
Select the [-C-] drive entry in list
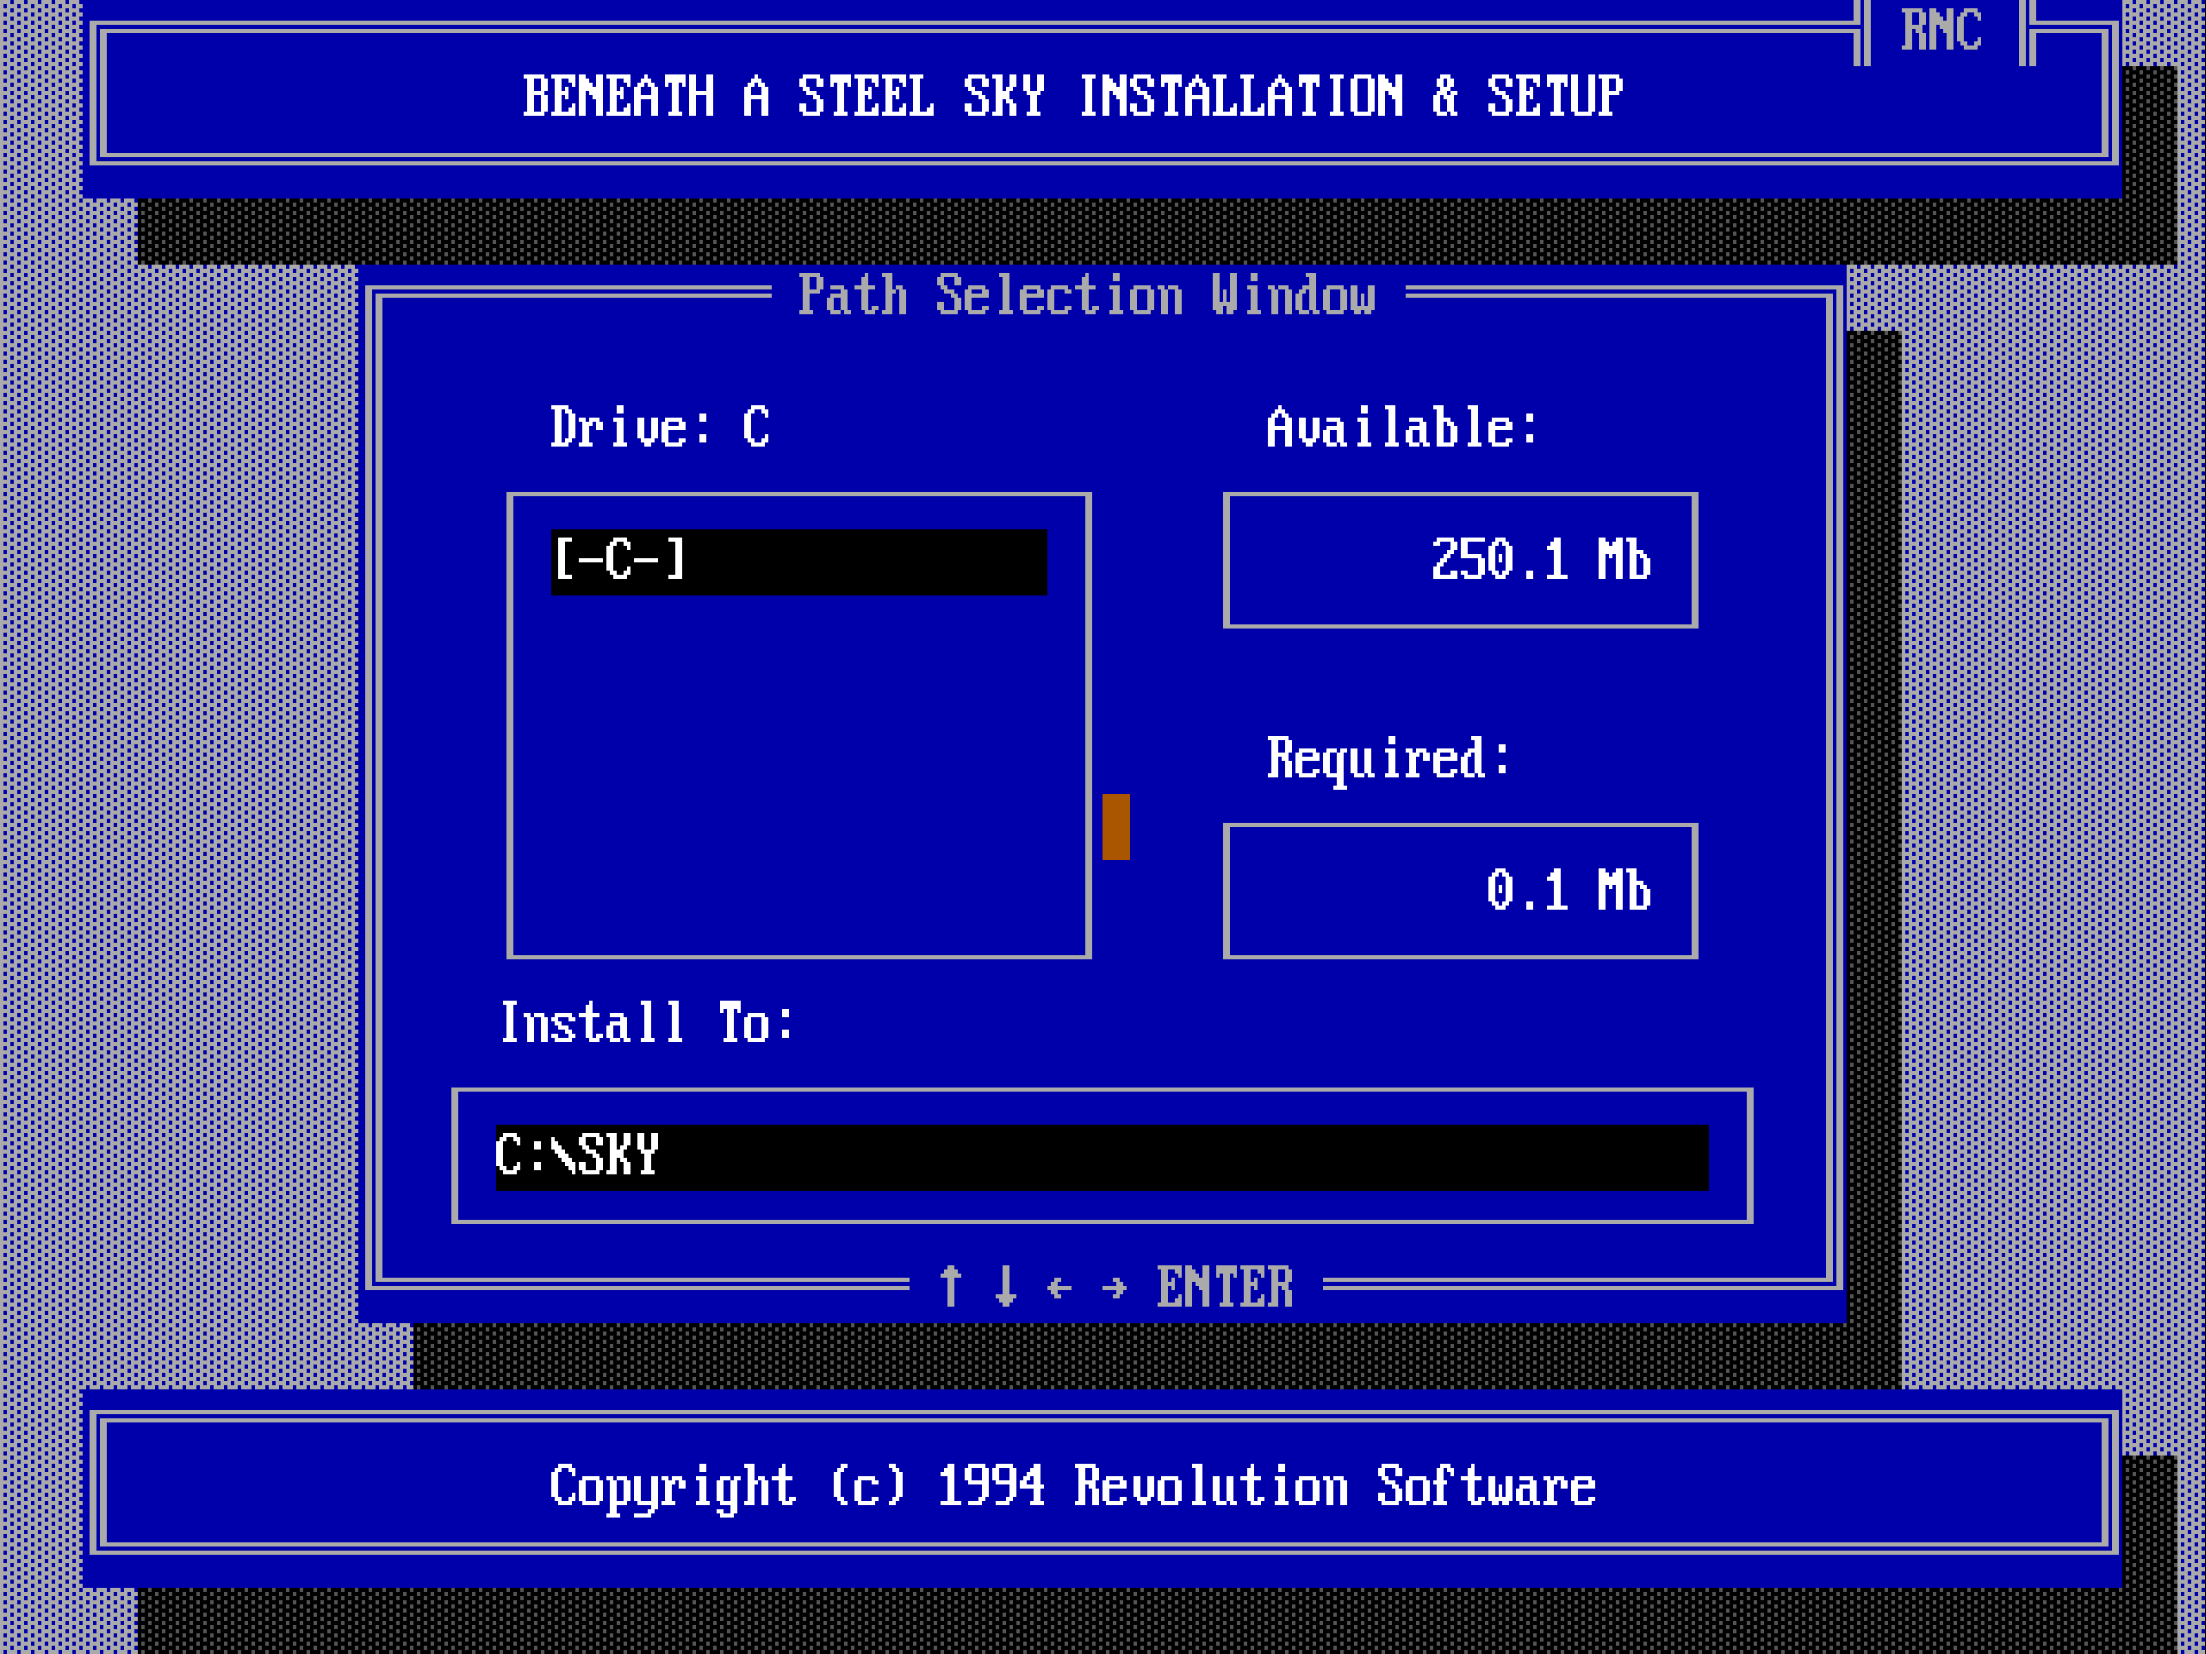799,562
